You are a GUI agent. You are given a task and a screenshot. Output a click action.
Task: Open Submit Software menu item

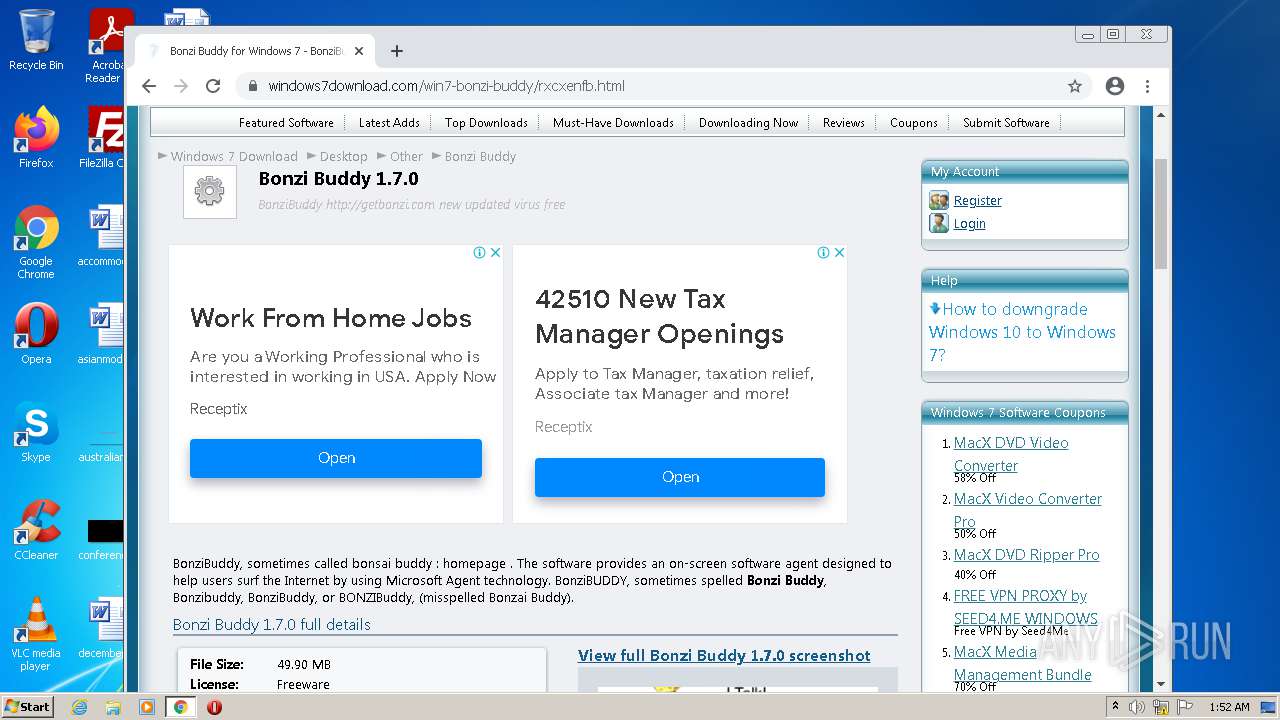click(x=1006, y=123)
